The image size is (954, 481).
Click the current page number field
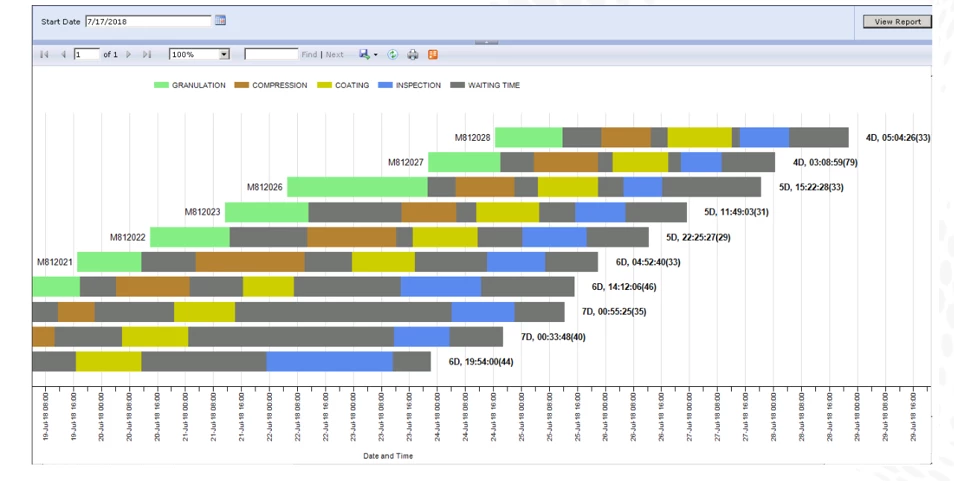tap(86, 55)
